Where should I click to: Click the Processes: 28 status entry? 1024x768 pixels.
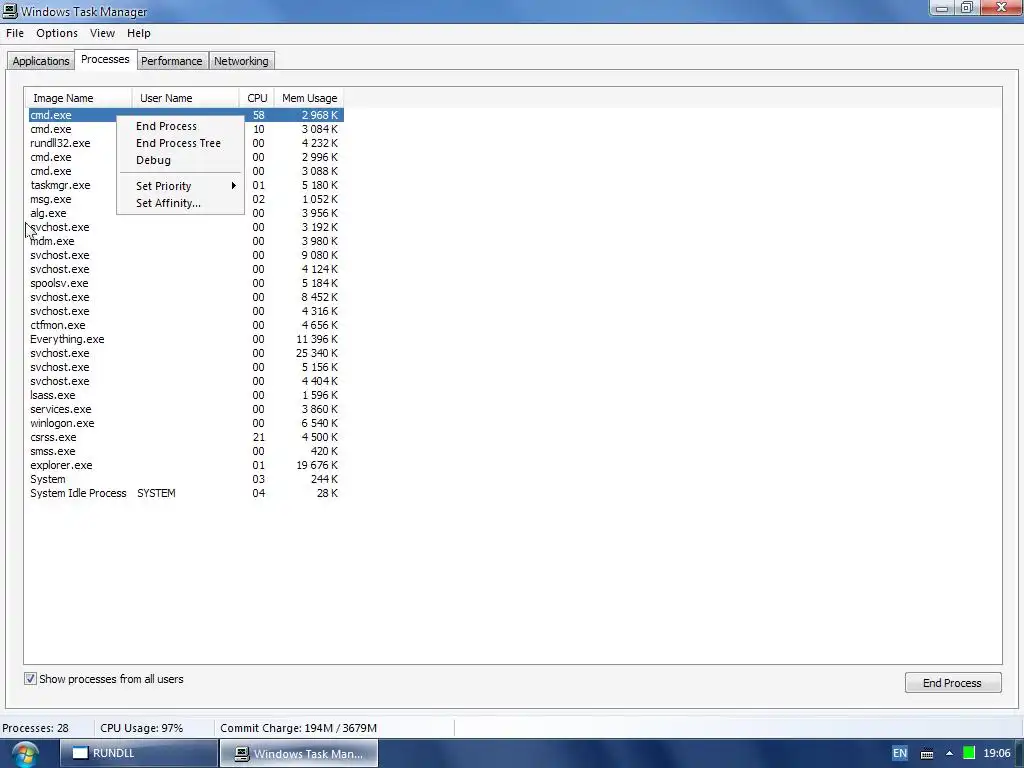tap(35, 728)
